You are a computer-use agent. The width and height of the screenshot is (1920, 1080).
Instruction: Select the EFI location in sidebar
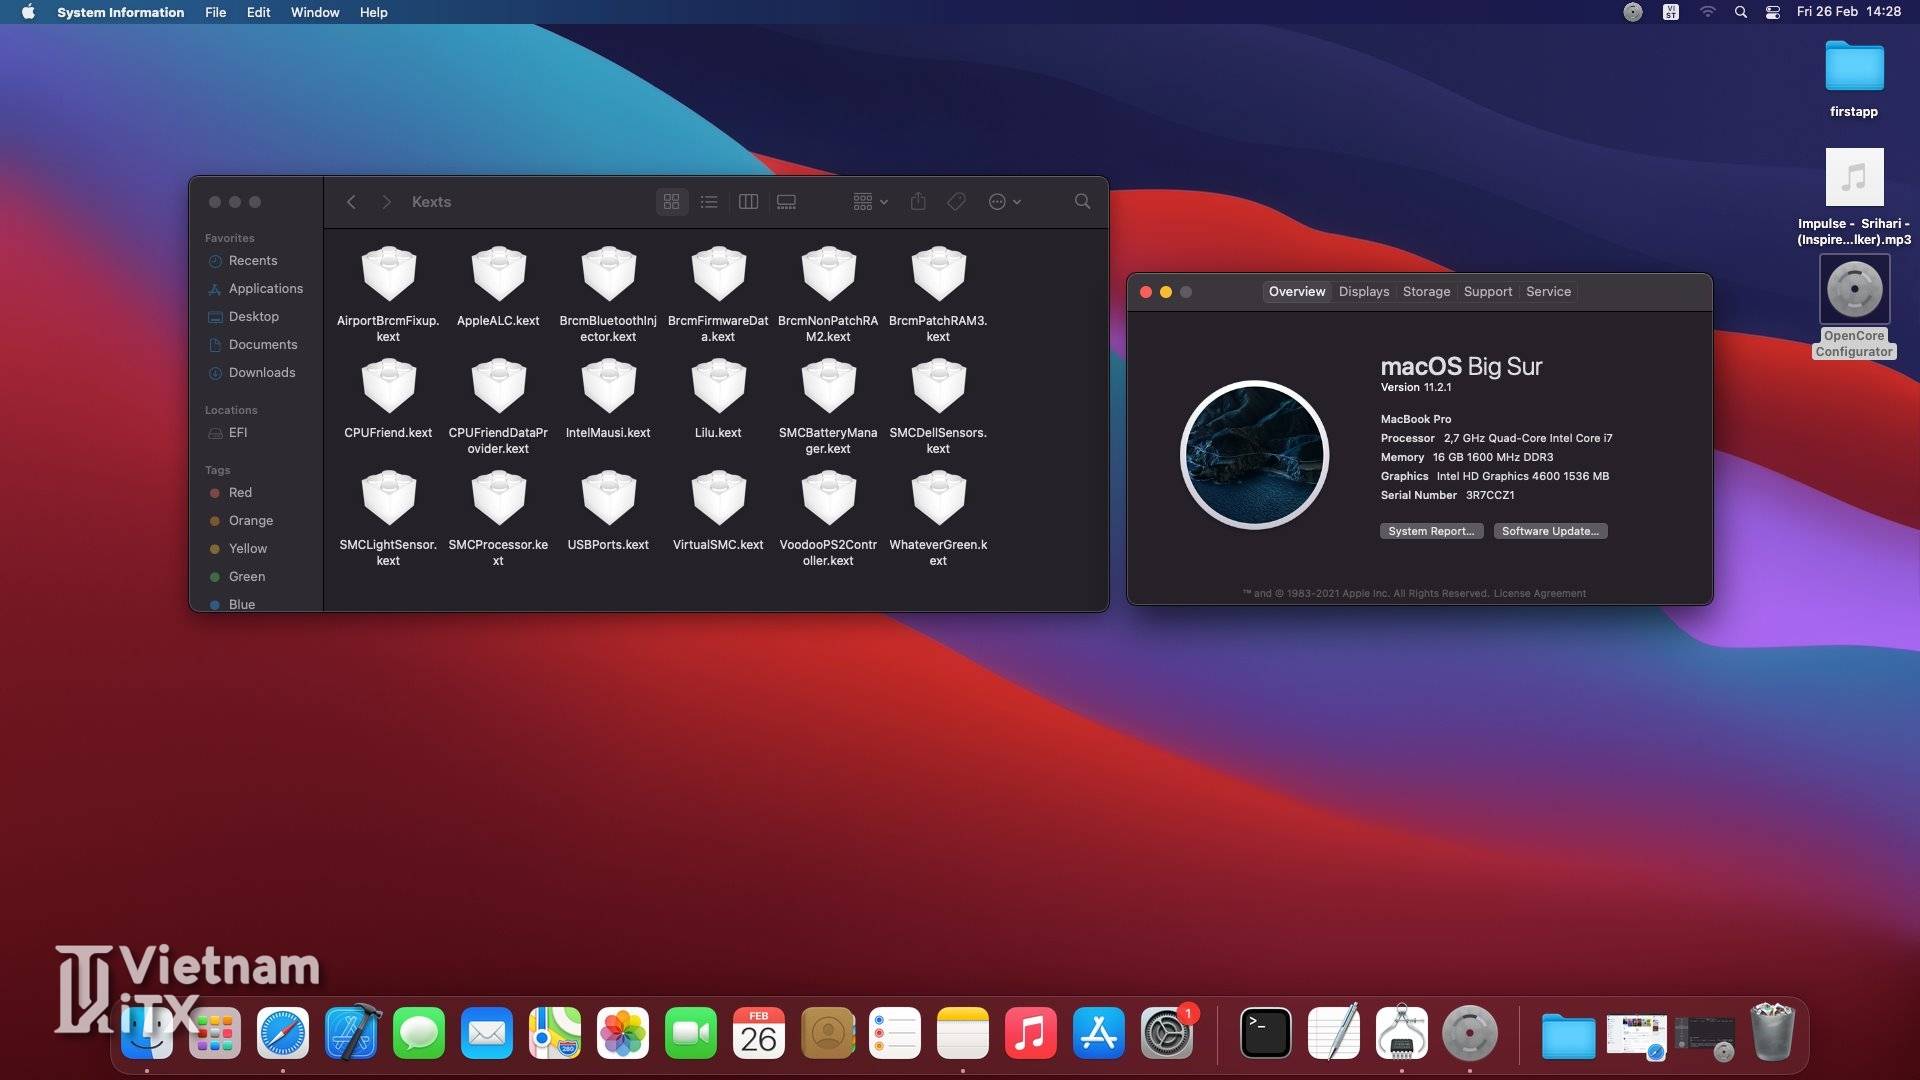[237, 433]
